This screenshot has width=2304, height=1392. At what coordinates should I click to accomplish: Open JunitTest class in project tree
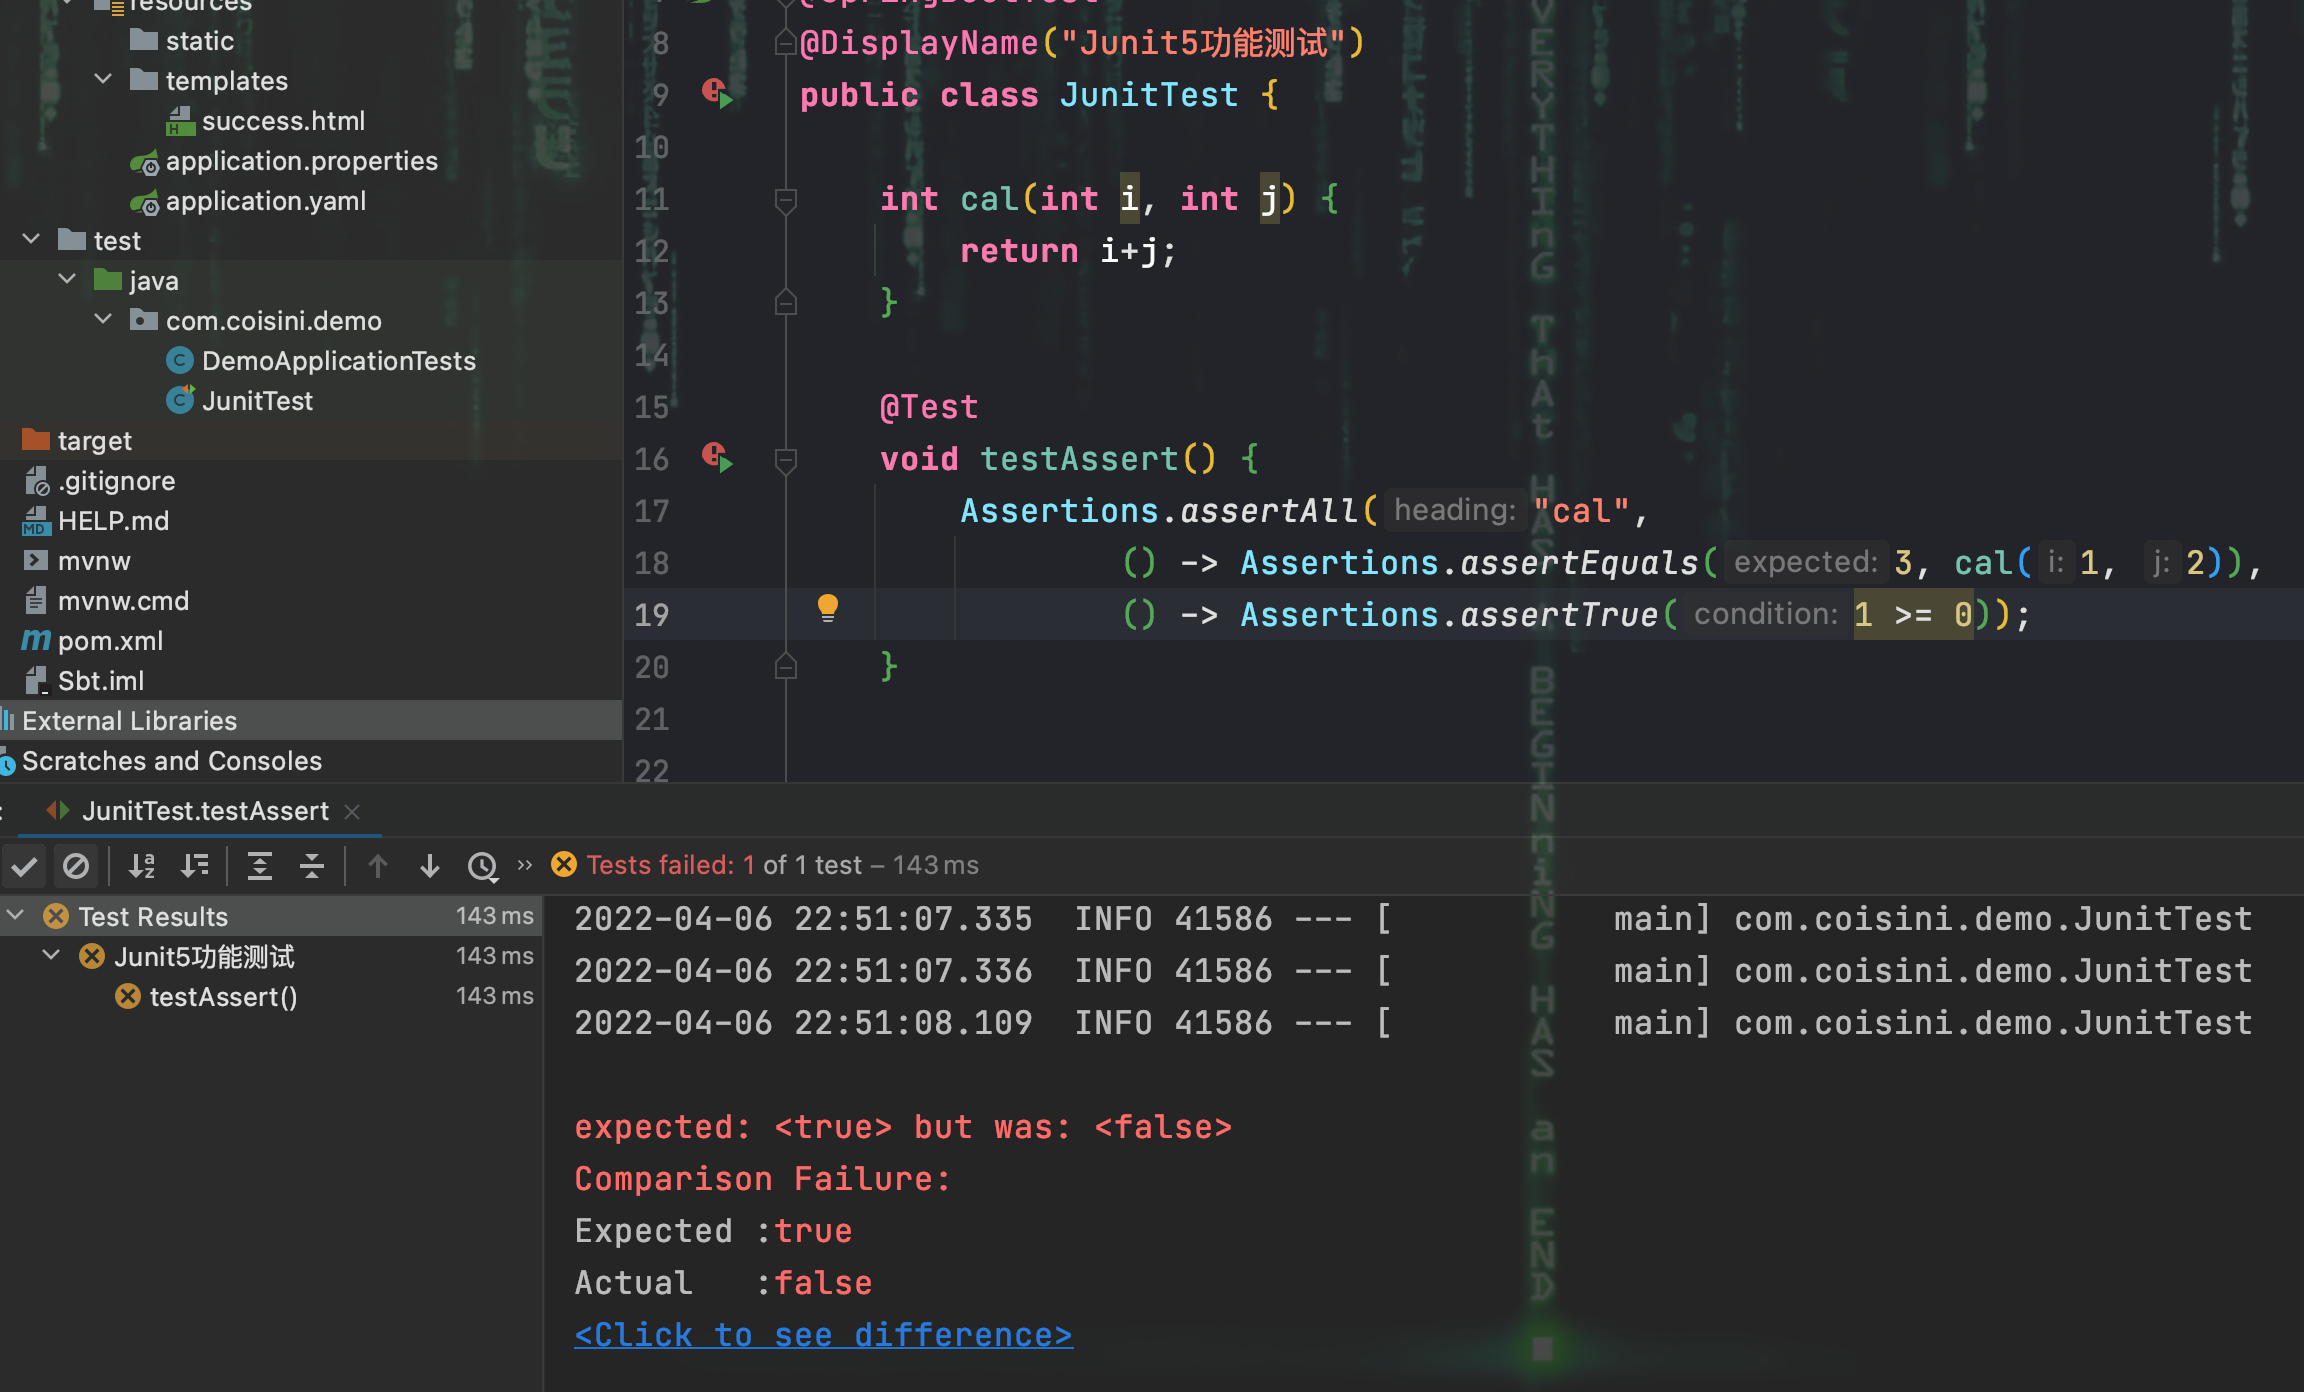(257, 401)
